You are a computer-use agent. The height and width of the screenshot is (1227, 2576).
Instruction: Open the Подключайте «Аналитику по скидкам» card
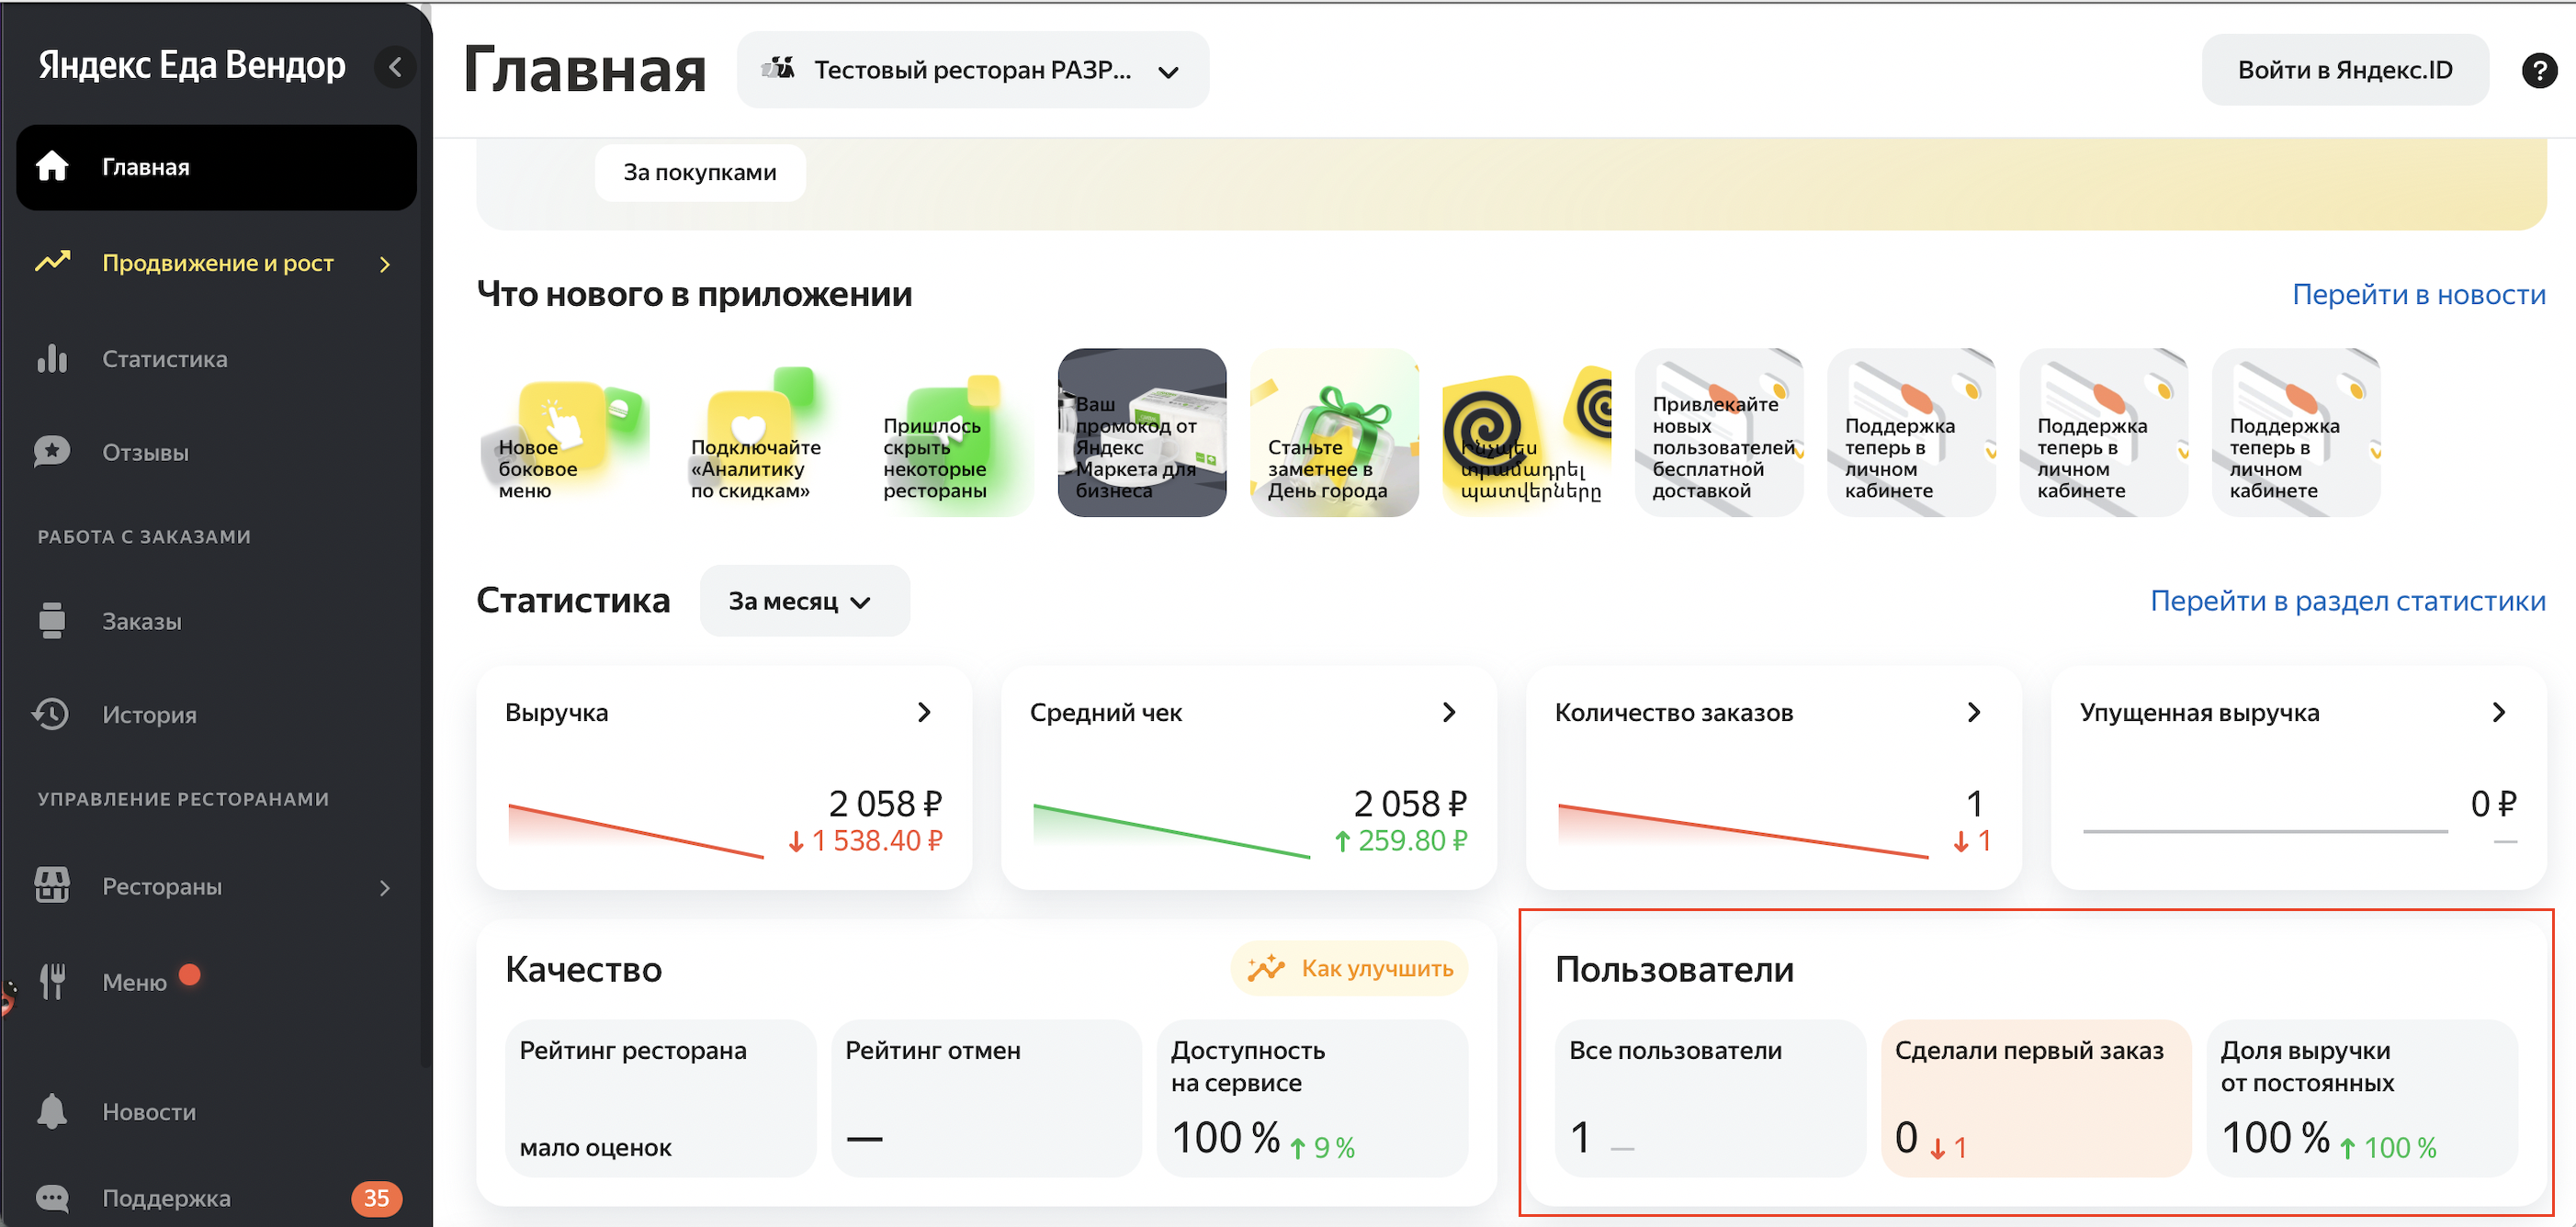click(757, 432)
